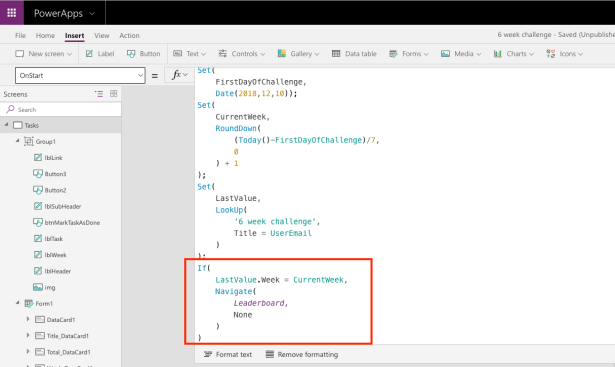The image size is (615, 367).
Task: Select Total_DataCard1 in the tree
Action: click(x=69, y=352)
